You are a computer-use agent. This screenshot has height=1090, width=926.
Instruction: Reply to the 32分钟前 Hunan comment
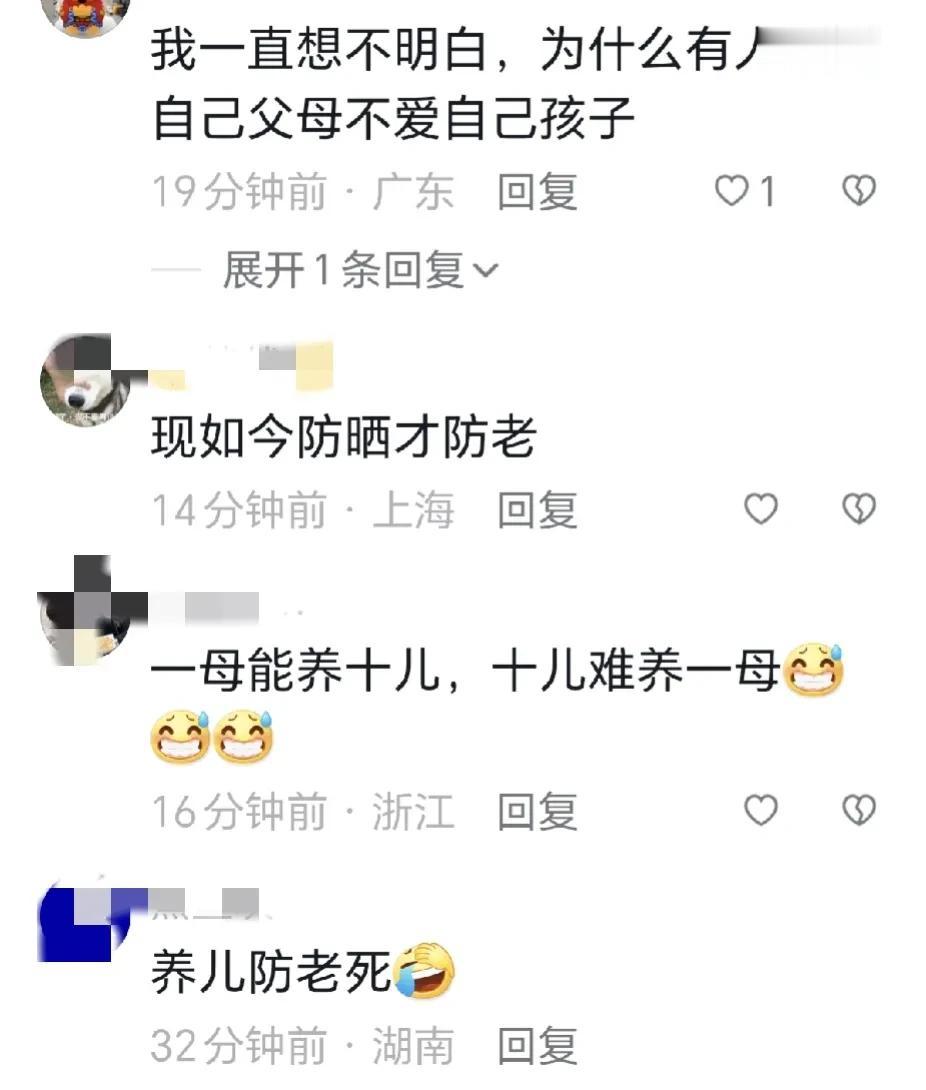pos(537,1045)
